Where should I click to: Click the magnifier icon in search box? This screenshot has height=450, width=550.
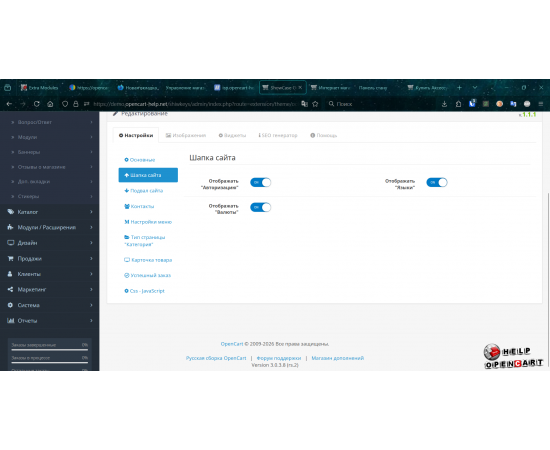[x=331, y=104]
